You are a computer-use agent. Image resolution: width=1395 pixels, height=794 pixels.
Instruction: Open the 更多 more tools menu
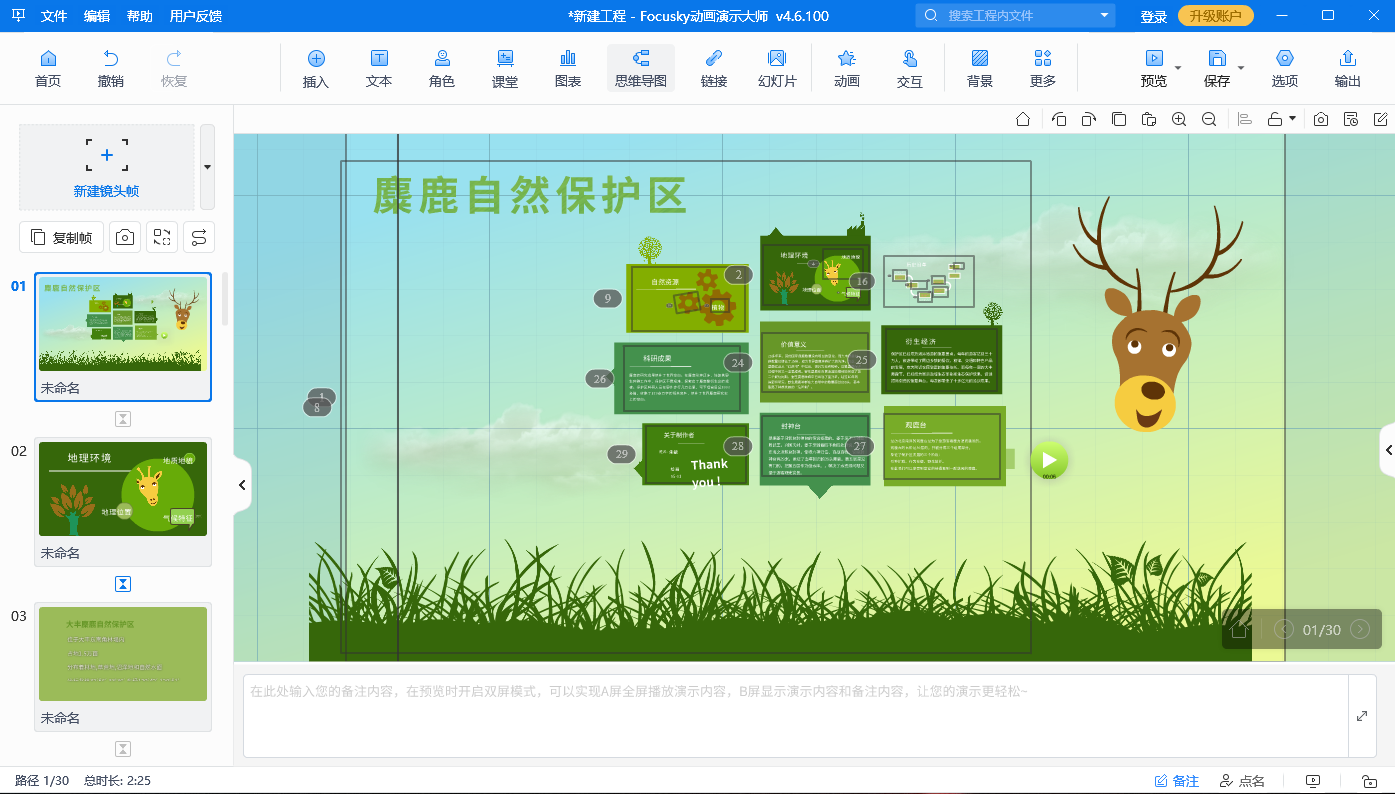tap(1043, 68)
